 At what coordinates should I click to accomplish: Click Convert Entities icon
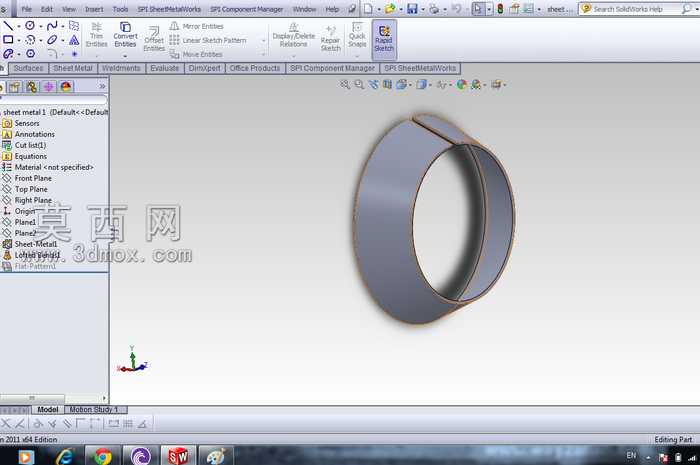point(125,28)
